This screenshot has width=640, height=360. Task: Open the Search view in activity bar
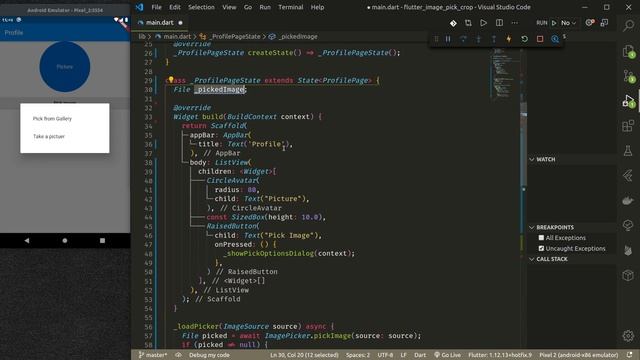click(628, 26)
